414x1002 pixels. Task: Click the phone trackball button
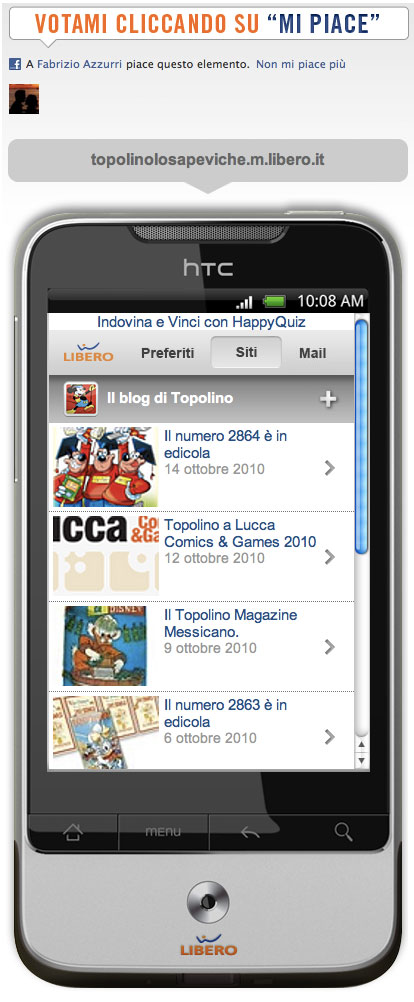208,902
